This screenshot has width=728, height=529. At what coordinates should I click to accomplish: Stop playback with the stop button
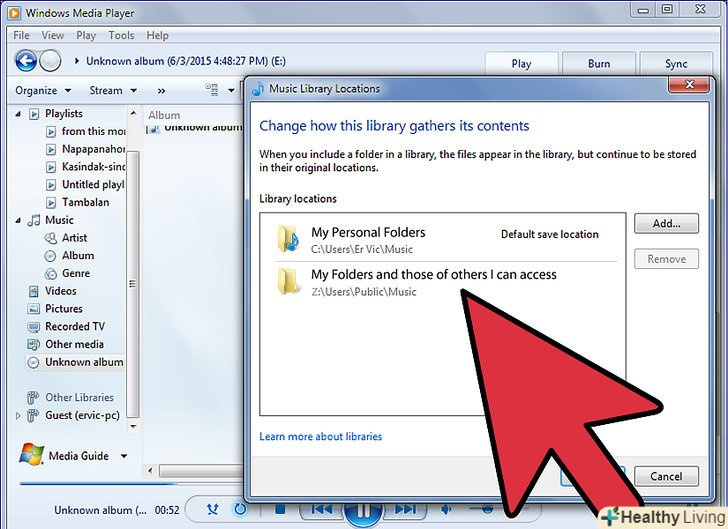[x=280, y=509]
